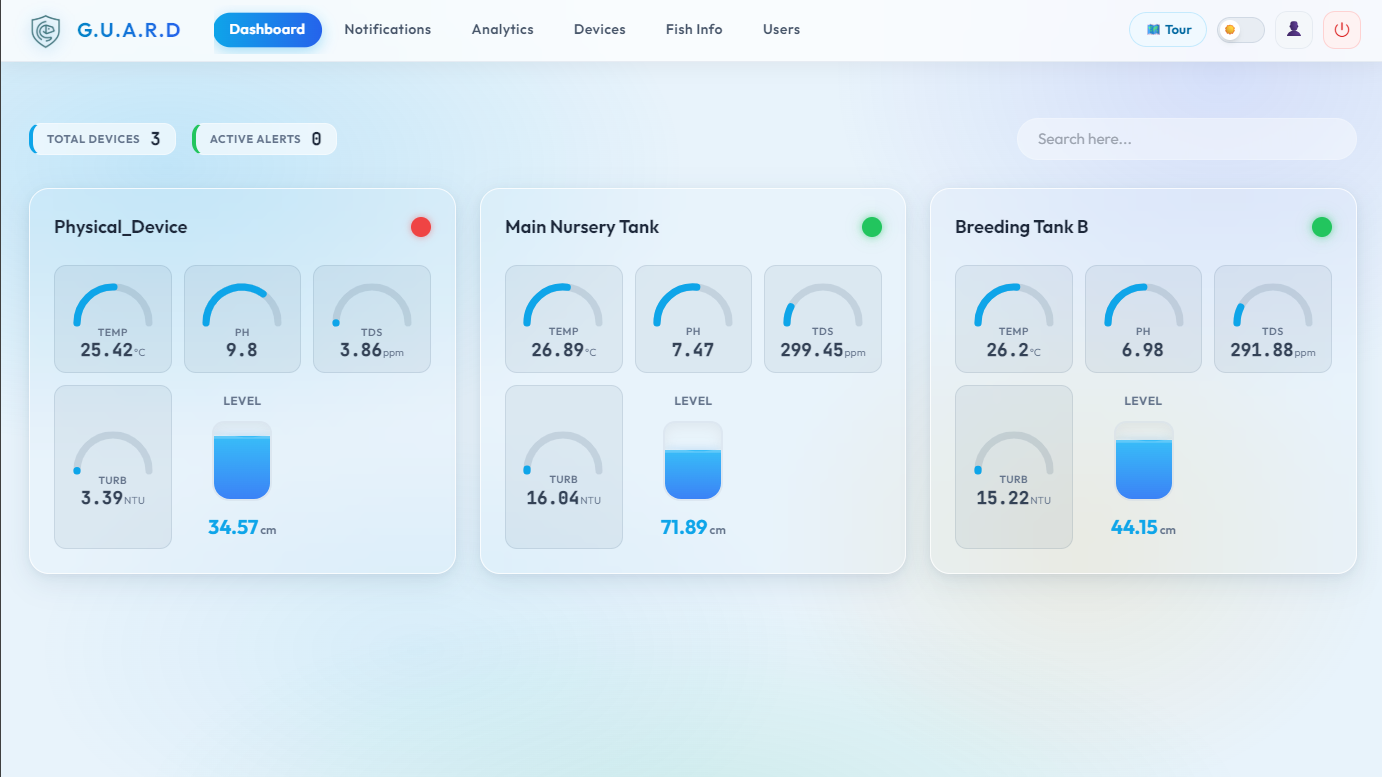Viewport: 1382px width, 777px height.
Task: Click the PH gauge showing 9.8
Action: [242, 319]
